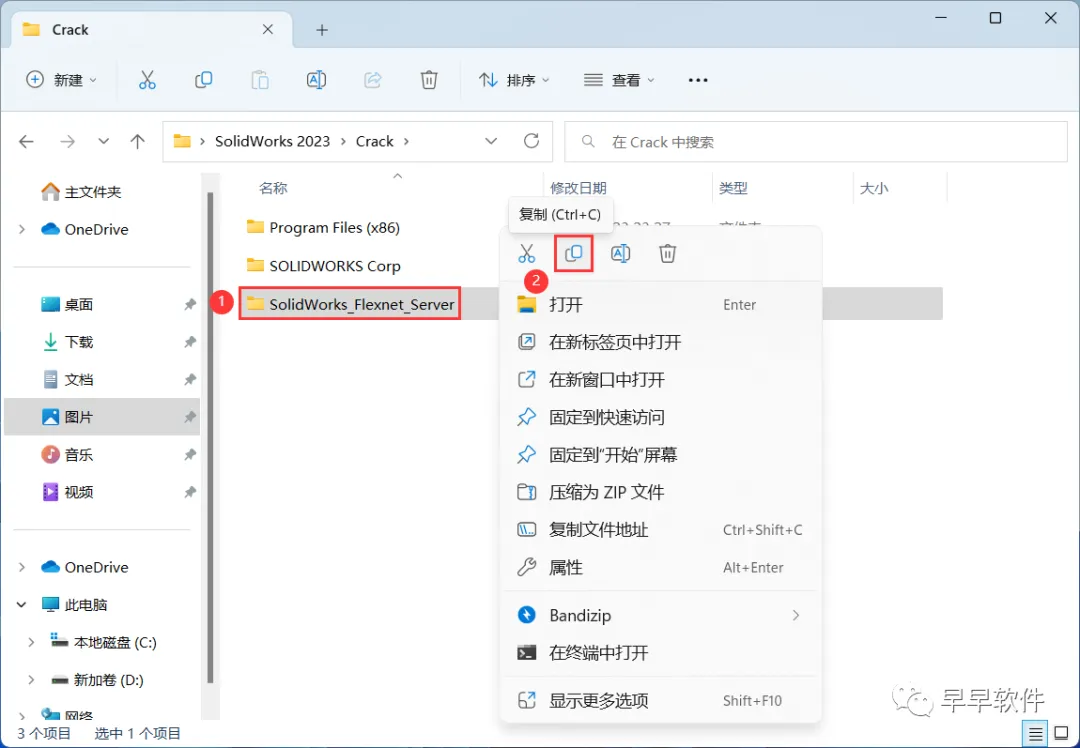Open the three-dot See more menu

[x=698, y=80]
